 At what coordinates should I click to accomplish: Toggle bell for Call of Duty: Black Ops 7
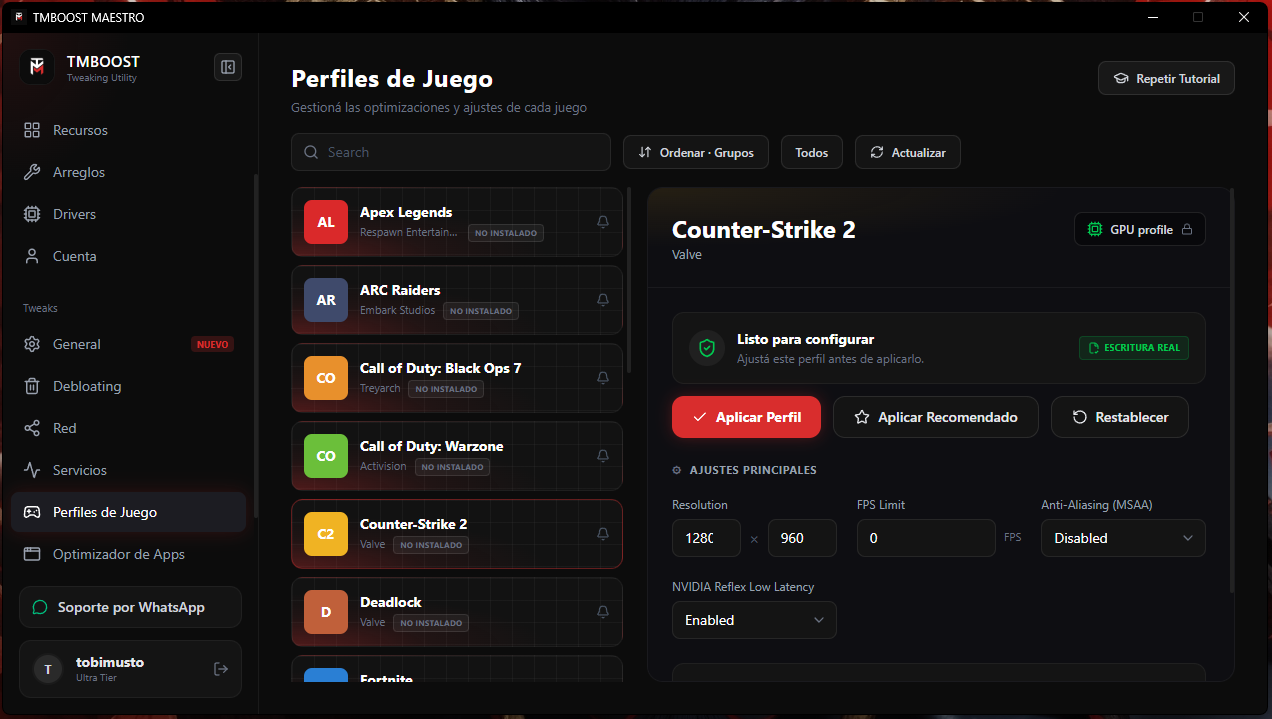tap(603, 378)
